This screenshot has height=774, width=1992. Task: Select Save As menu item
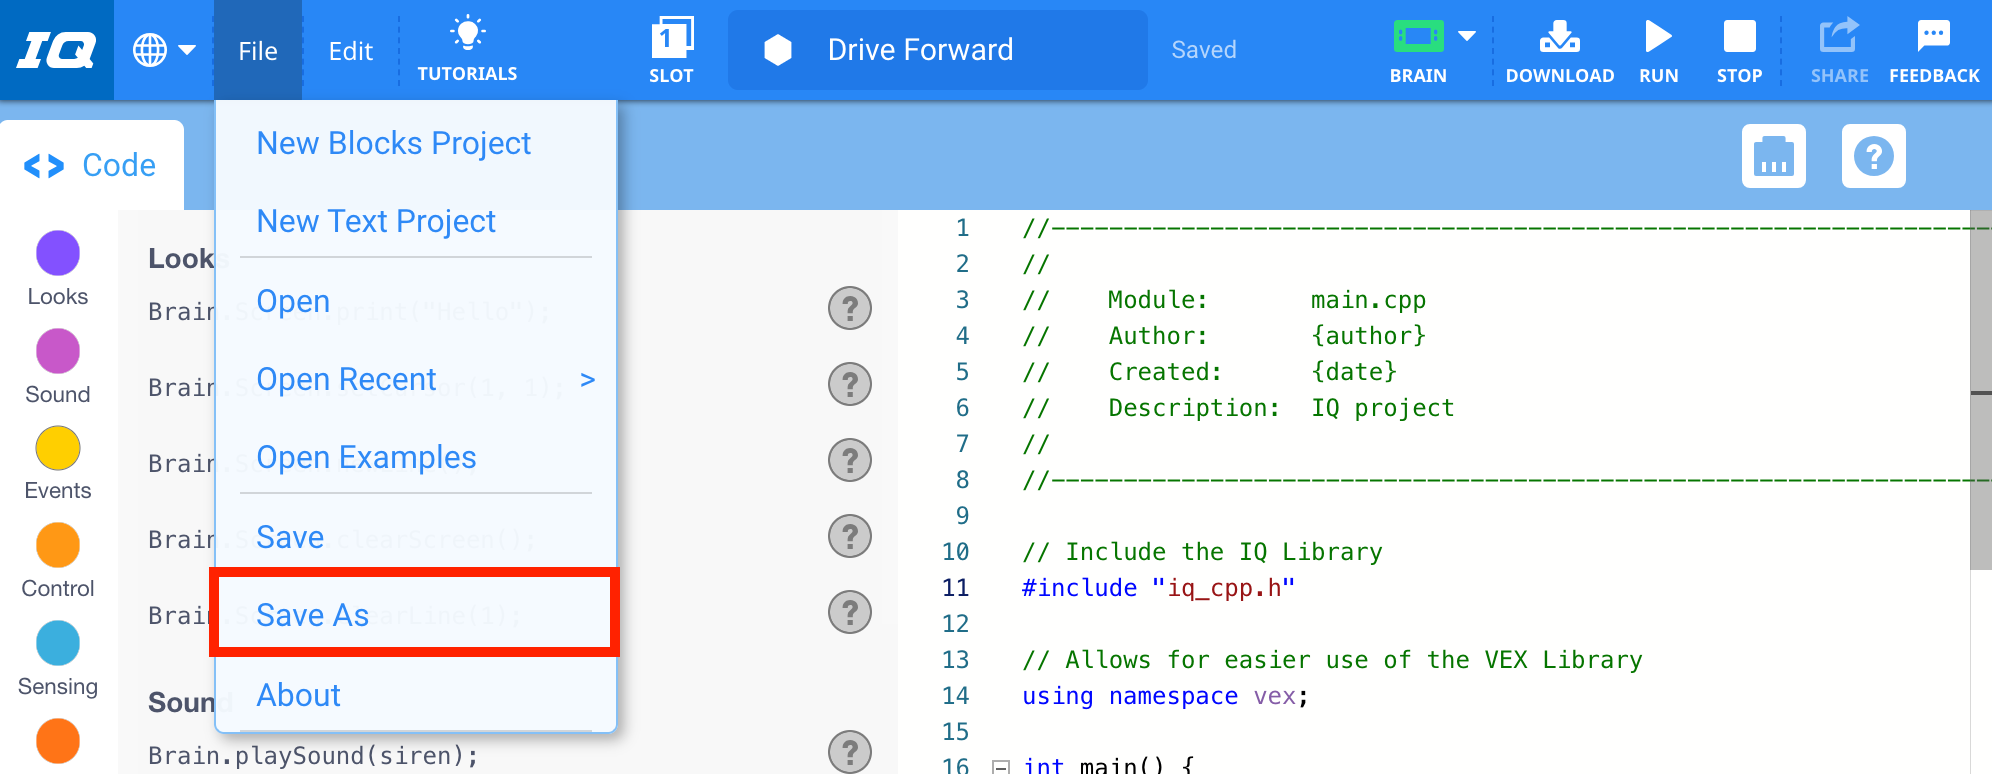click(414, 613)
